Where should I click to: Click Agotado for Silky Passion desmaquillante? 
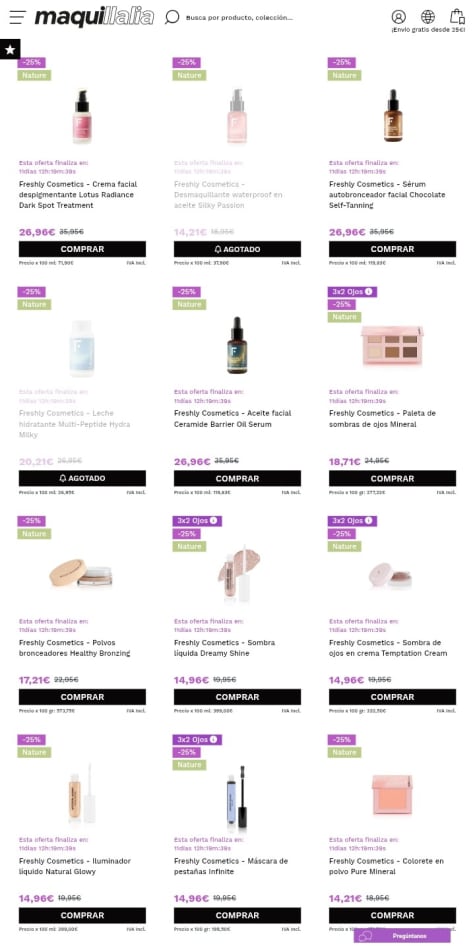(237, 249)
